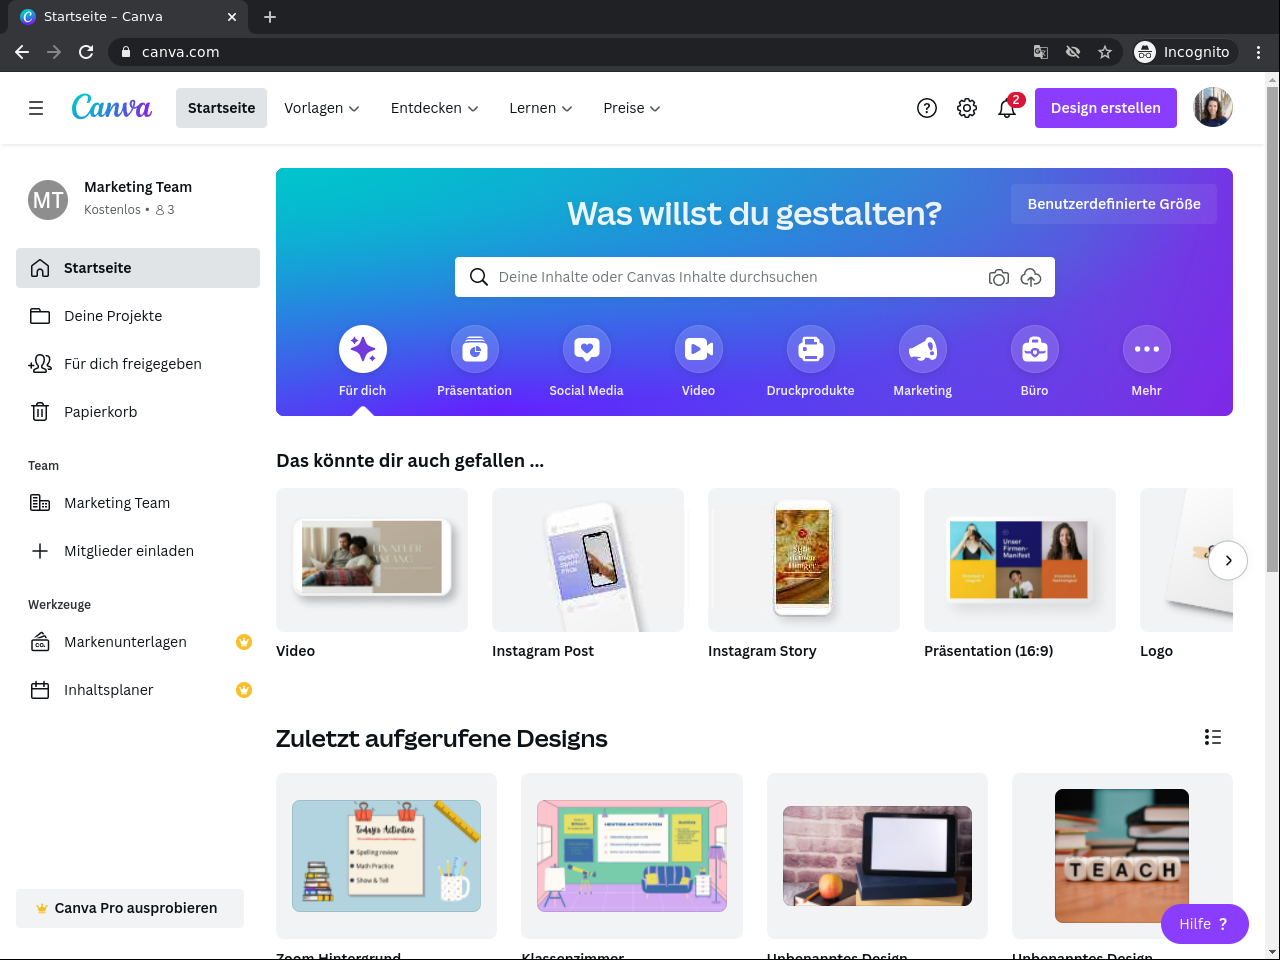Open settings gear icon

[967, 108]
